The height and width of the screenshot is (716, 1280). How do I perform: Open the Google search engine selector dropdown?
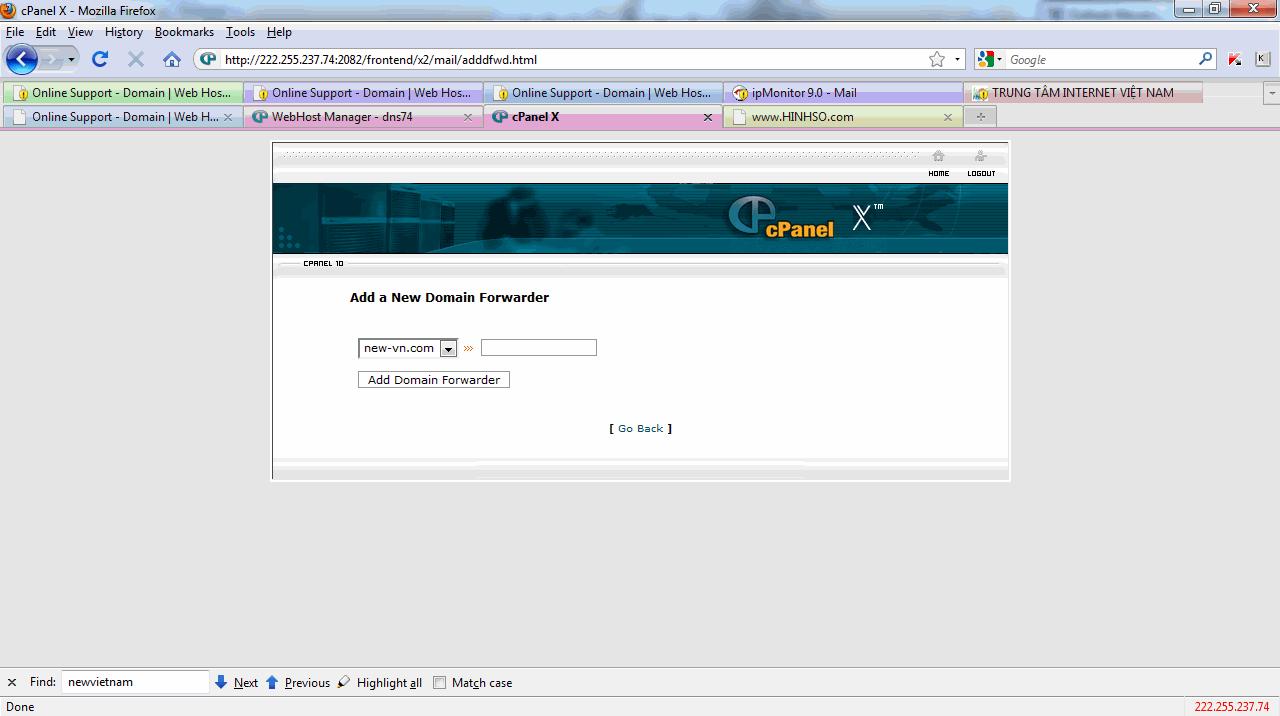click(x=990, y=59)
